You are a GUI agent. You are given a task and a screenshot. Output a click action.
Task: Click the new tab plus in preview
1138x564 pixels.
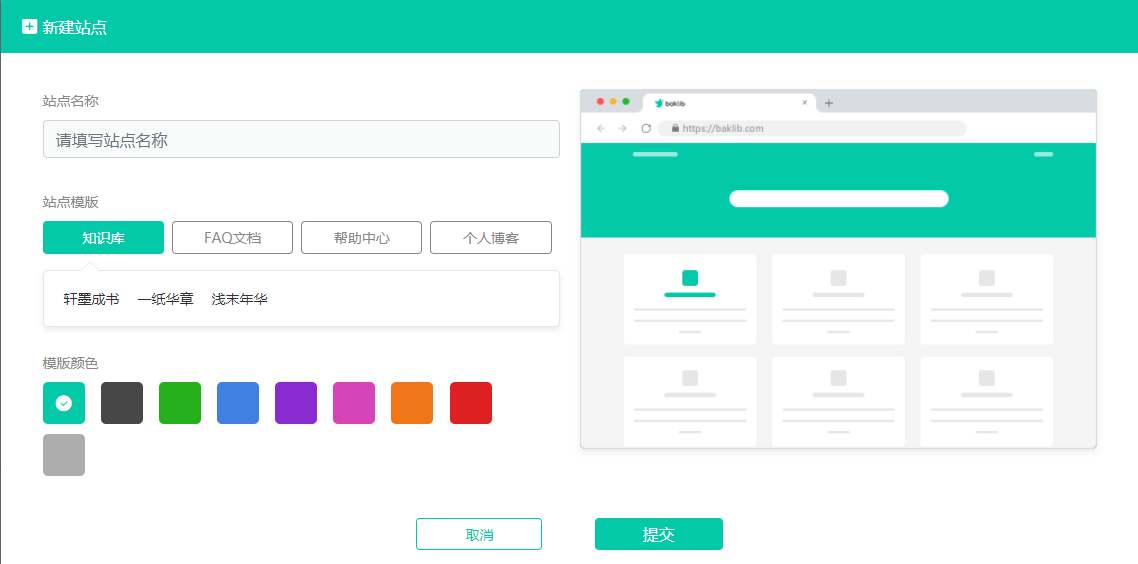tap(829, 103)
